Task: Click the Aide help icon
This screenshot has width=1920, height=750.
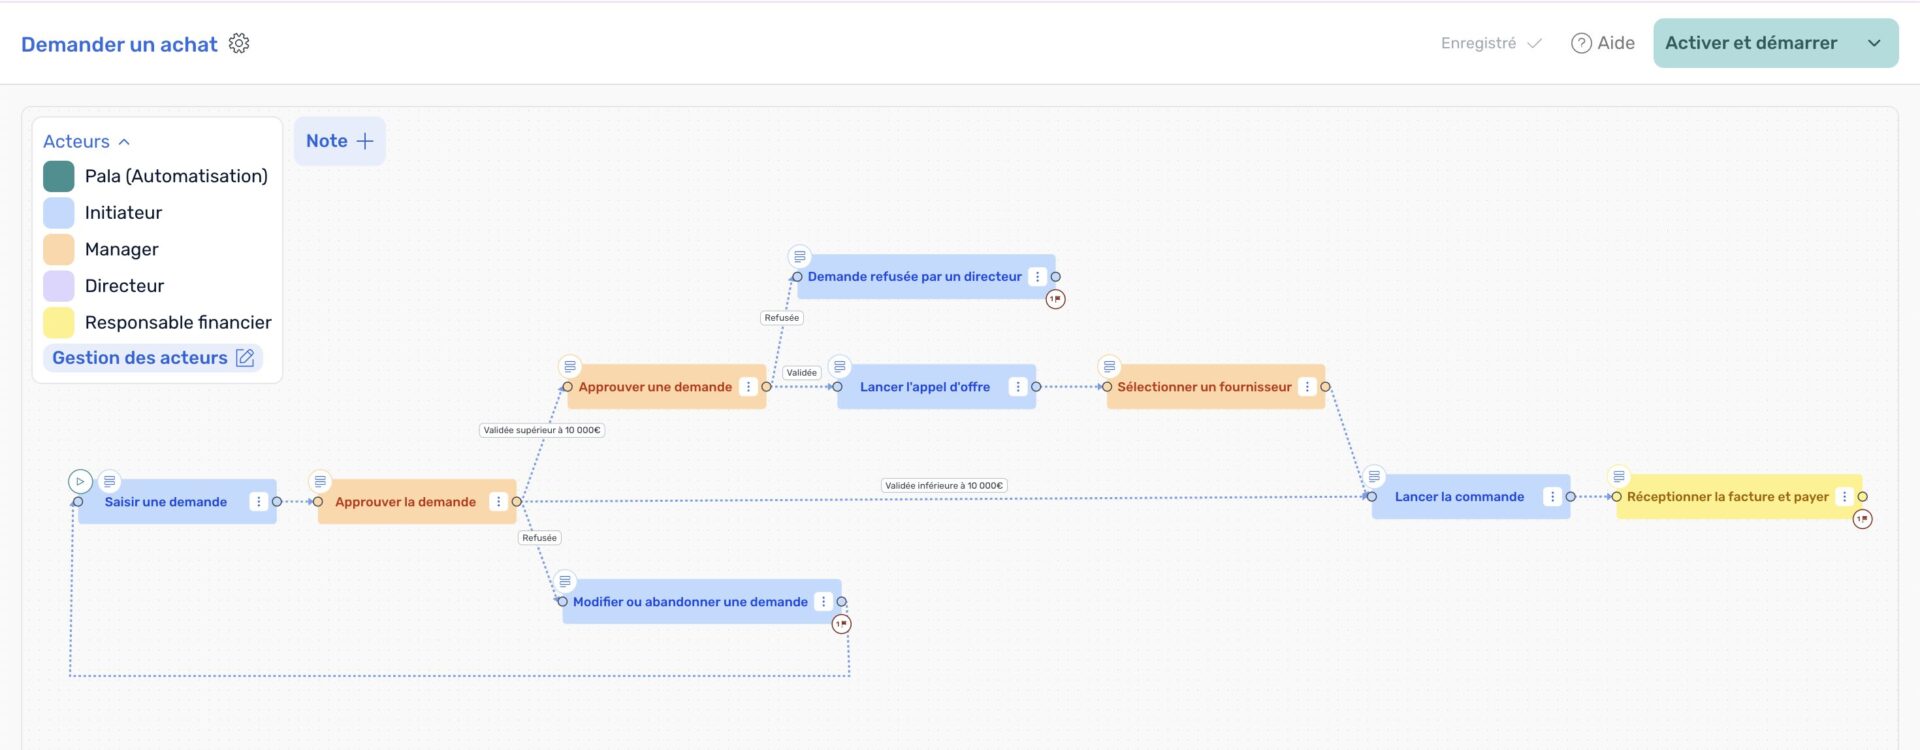Action: point(1581,43)
